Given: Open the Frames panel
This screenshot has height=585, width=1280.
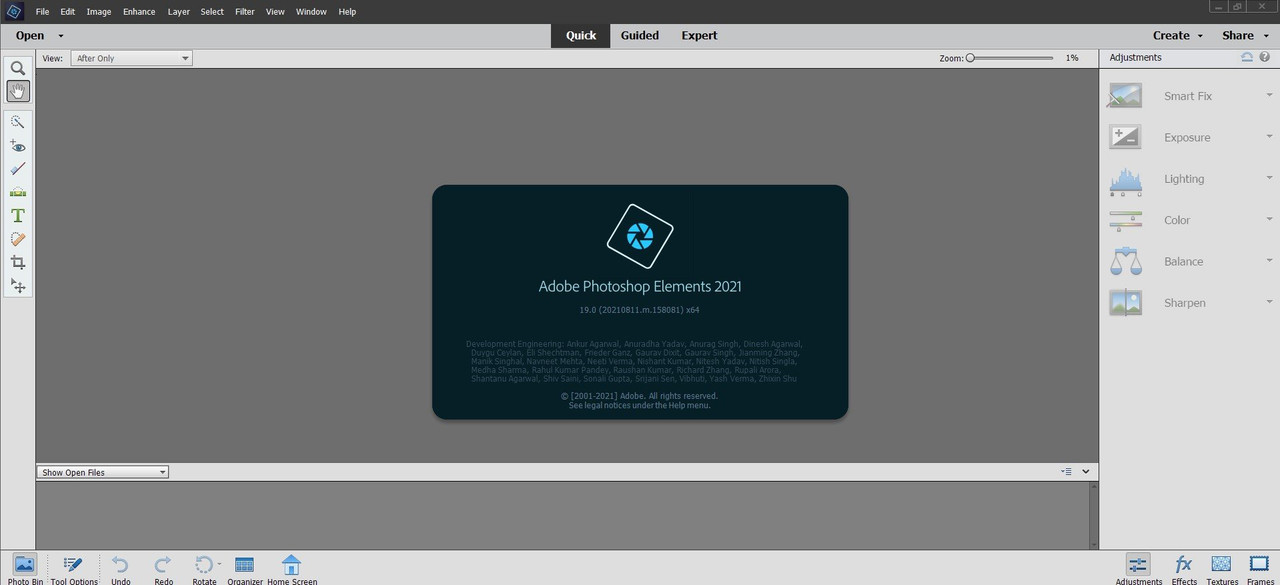Looking at the screenshot, I should [x=1260, y=569].
